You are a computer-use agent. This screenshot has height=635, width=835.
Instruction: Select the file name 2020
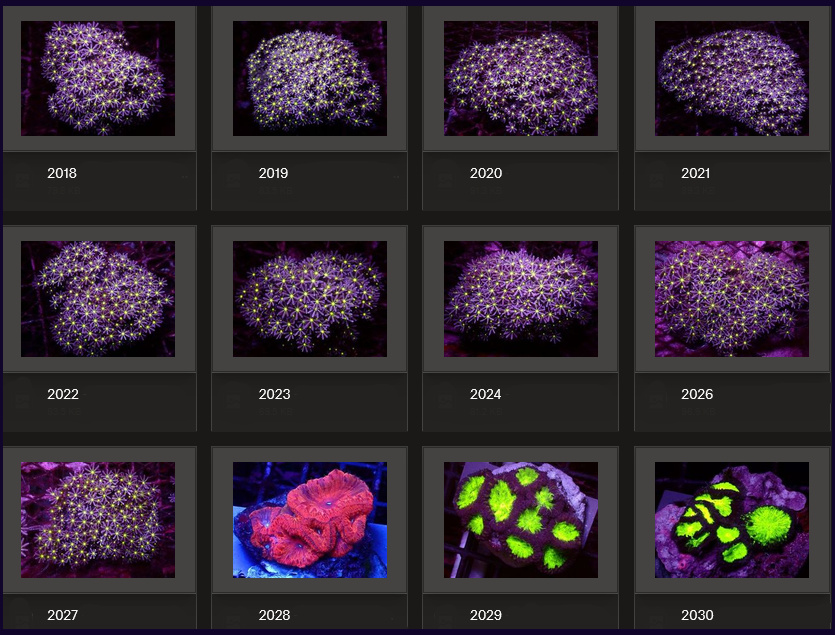click(486, 173)
